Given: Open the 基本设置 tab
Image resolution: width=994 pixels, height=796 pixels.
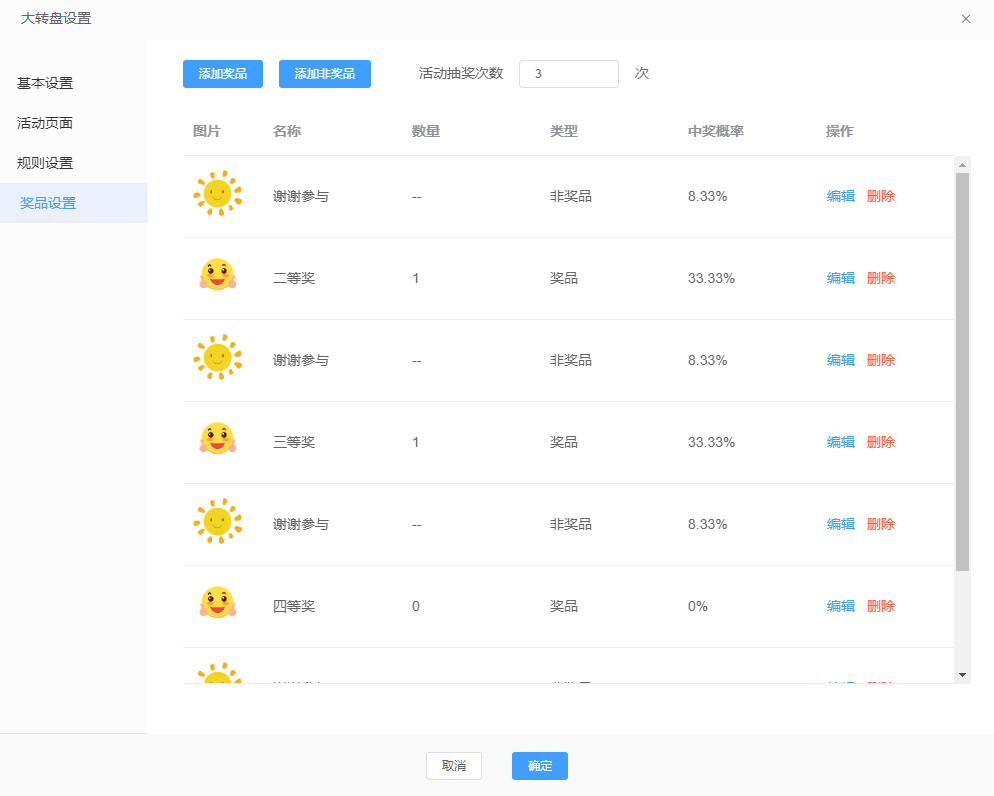Looking at the screenshot, I should point(45,83).
